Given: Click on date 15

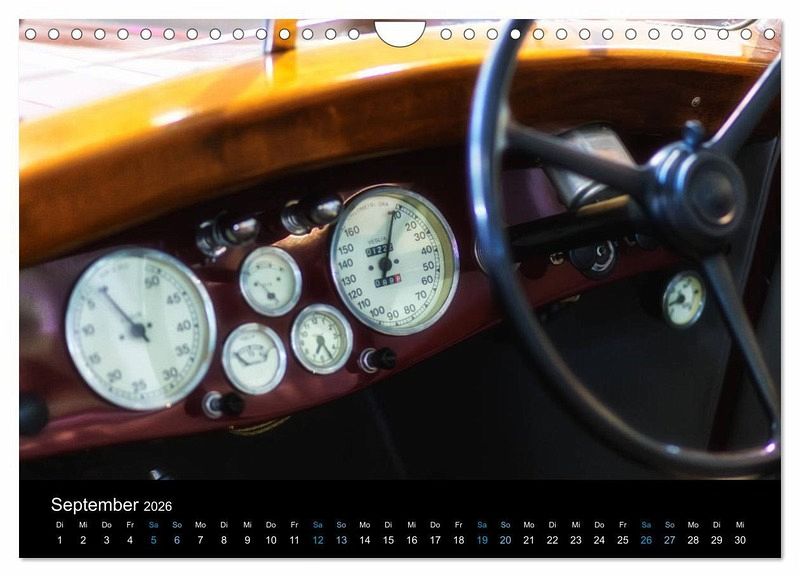Looking at the screenshot, I should (x=388, y=541).
